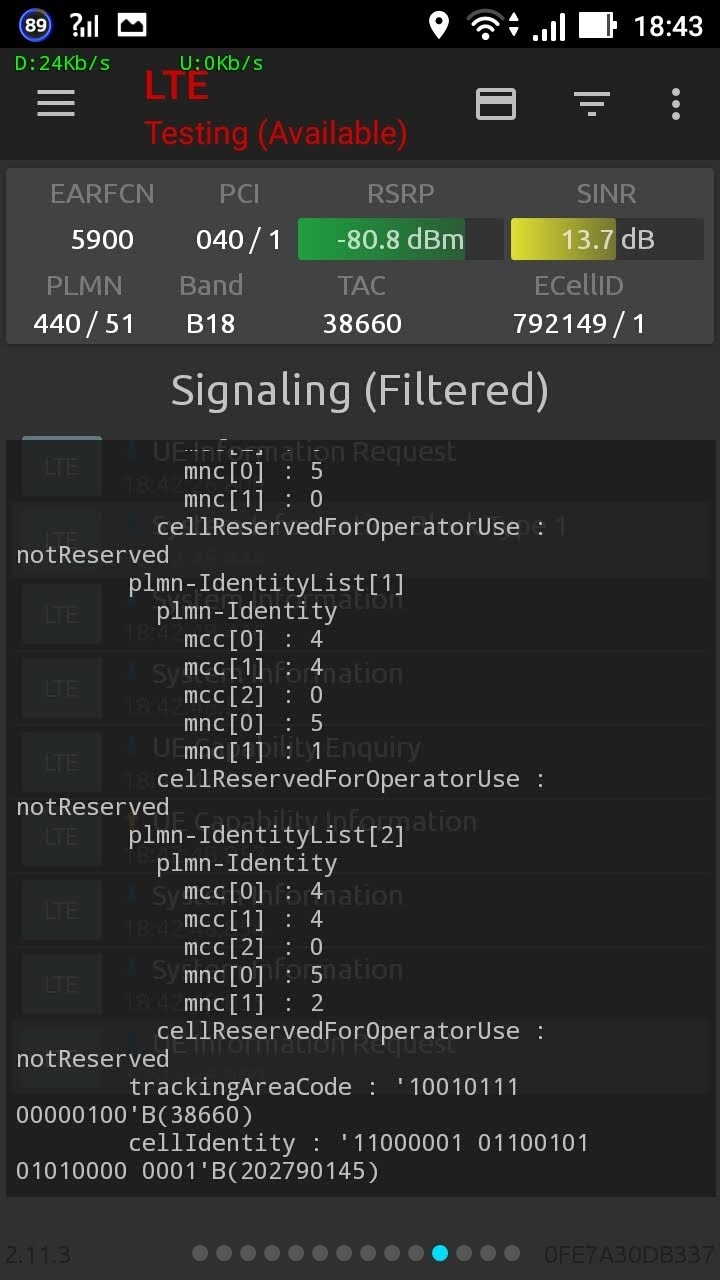The image size is (720, 1280).
Task: Tap the gallery notification icon
Action: point(132,25)
